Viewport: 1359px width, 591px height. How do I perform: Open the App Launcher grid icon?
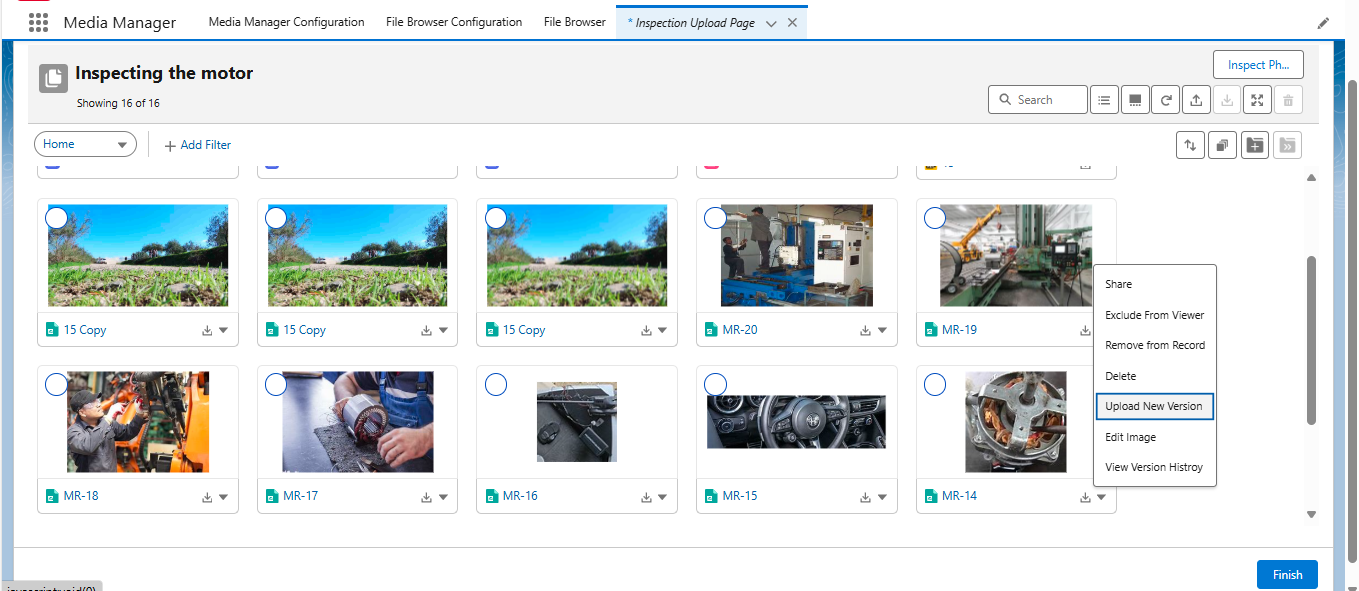click(38, 22)
